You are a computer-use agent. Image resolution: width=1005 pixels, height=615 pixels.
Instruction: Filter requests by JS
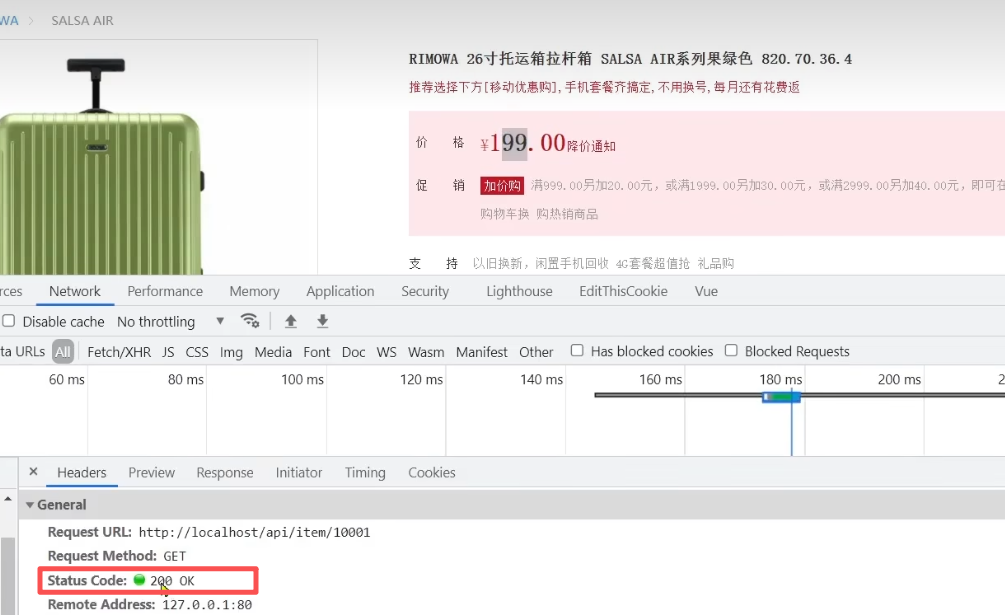[x=169, y=352]
